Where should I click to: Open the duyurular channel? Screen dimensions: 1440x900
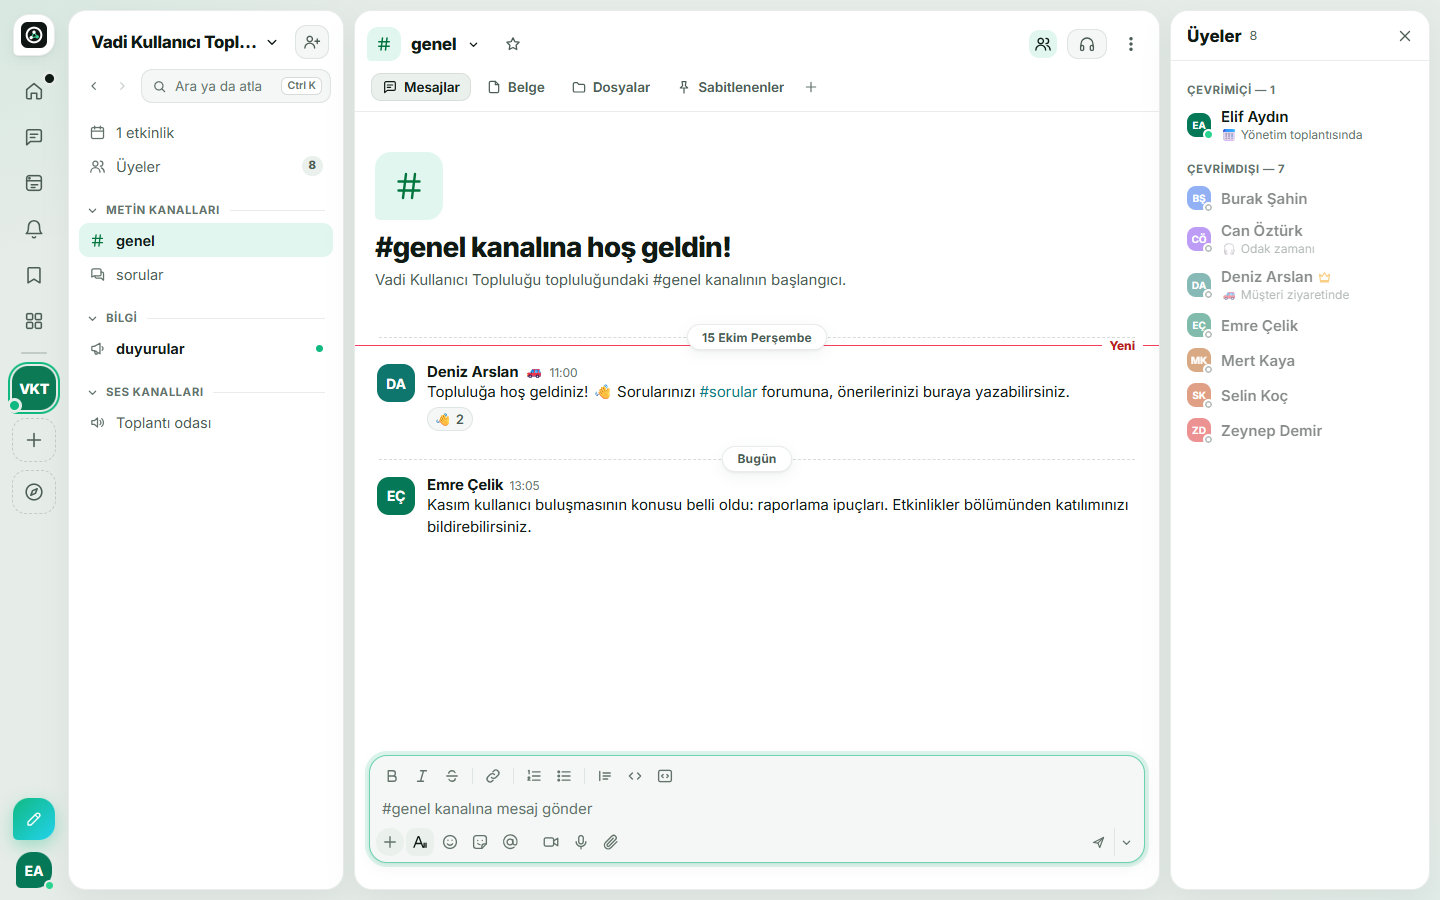click(x=206, y=349)
